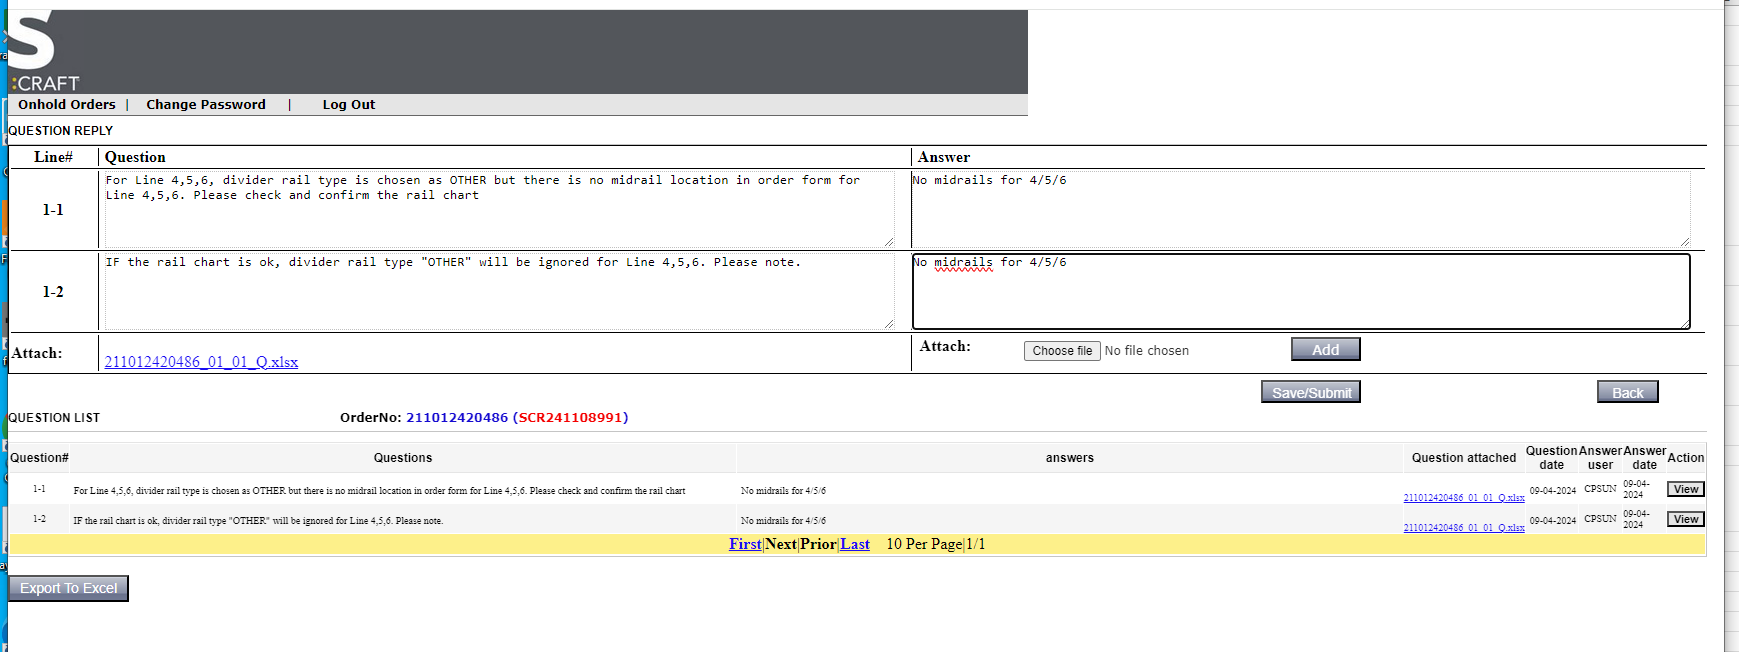This screenshot has width=1739, height=652.
Task: Go to Change Password page
Action: 206,105
